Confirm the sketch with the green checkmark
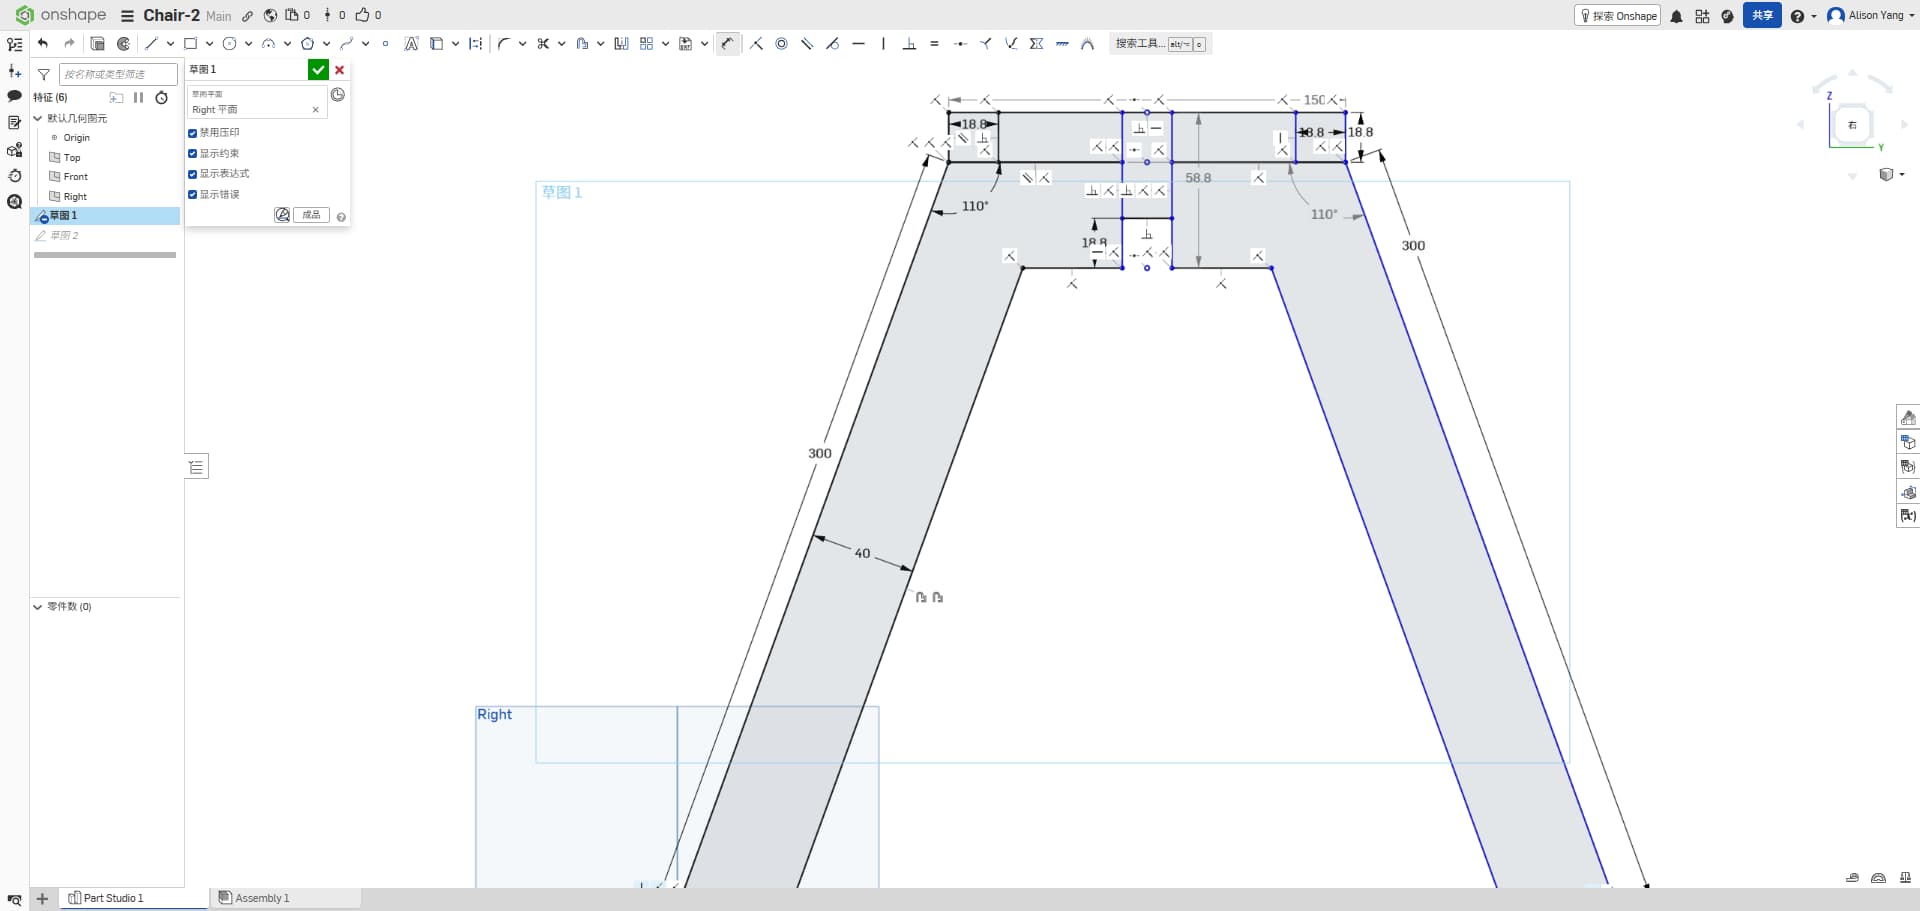Screen dimensions: 1920x911 click(x=318, y=69)
